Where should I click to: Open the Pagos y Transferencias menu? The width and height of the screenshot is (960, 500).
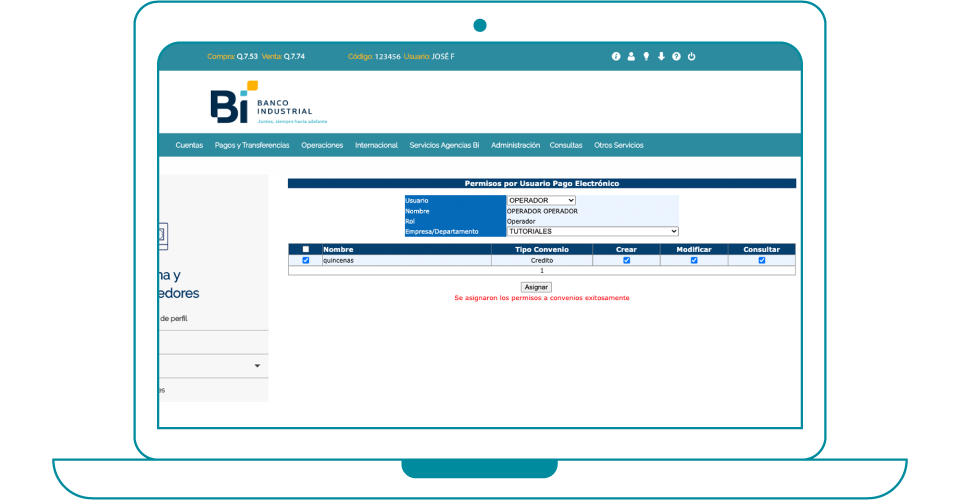pos(252,145)
